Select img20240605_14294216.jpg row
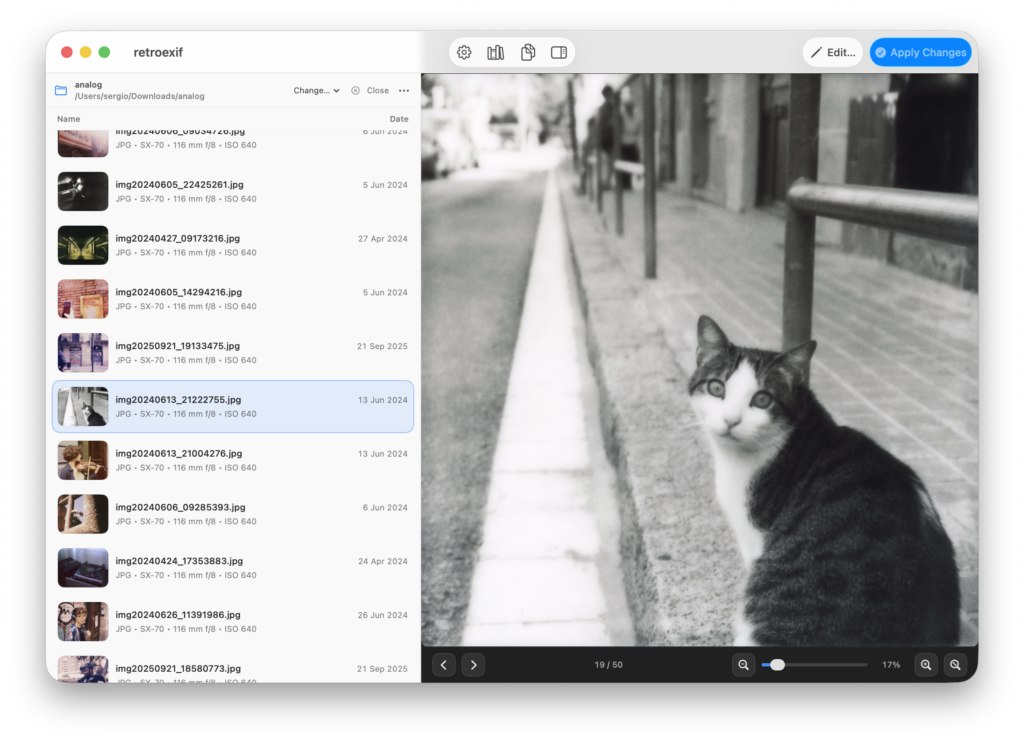1024x743 pixels. click(232, 299)
